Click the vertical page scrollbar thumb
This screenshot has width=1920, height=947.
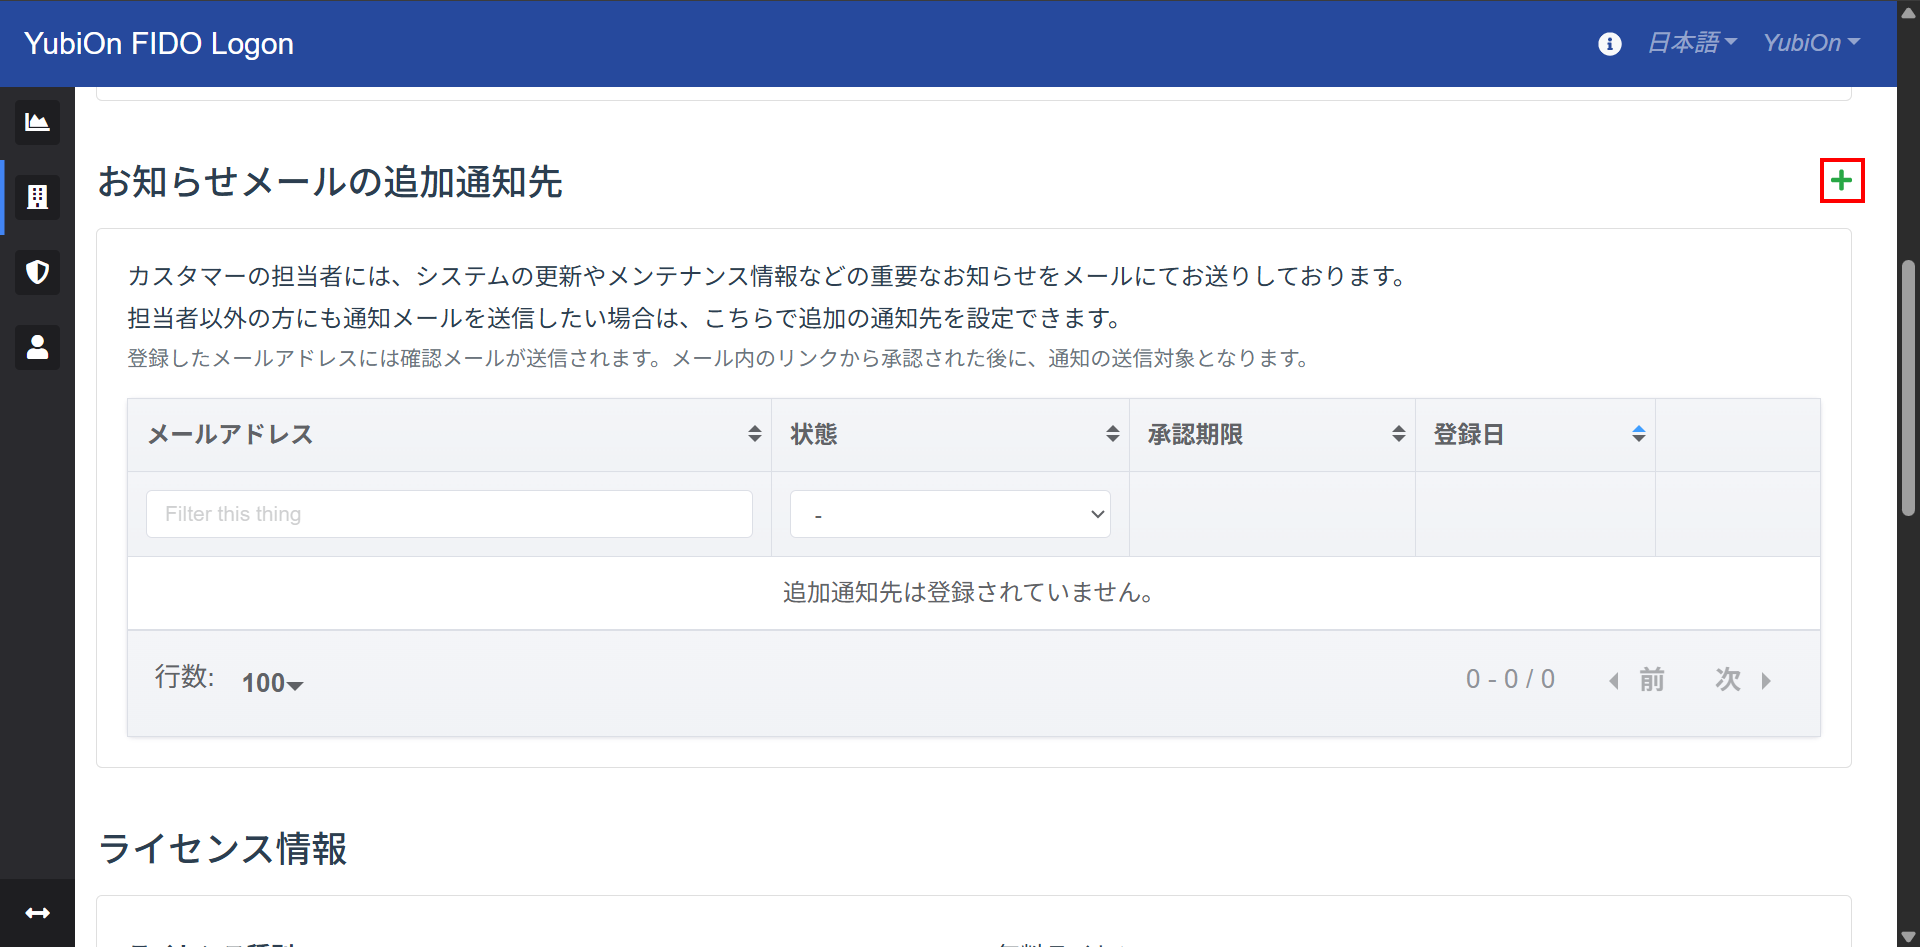pyautogui.click(x=1908, y=388)
